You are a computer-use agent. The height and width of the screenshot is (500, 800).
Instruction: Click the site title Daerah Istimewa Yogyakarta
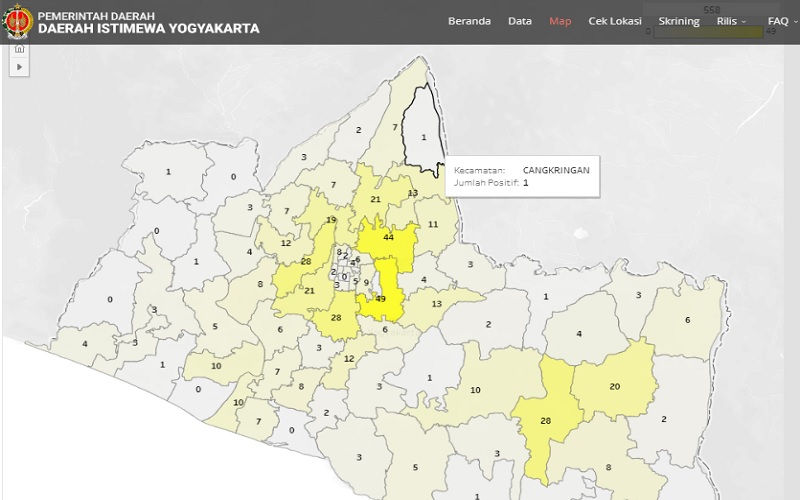click(148, 29)
